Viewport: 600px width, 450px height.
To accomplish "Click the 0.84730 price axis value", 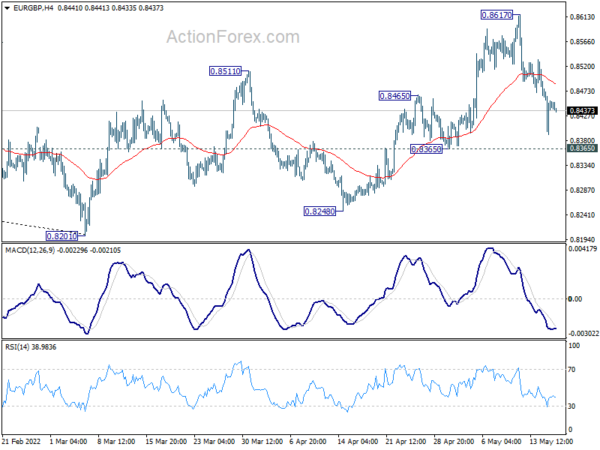I will tap(582, 91).
